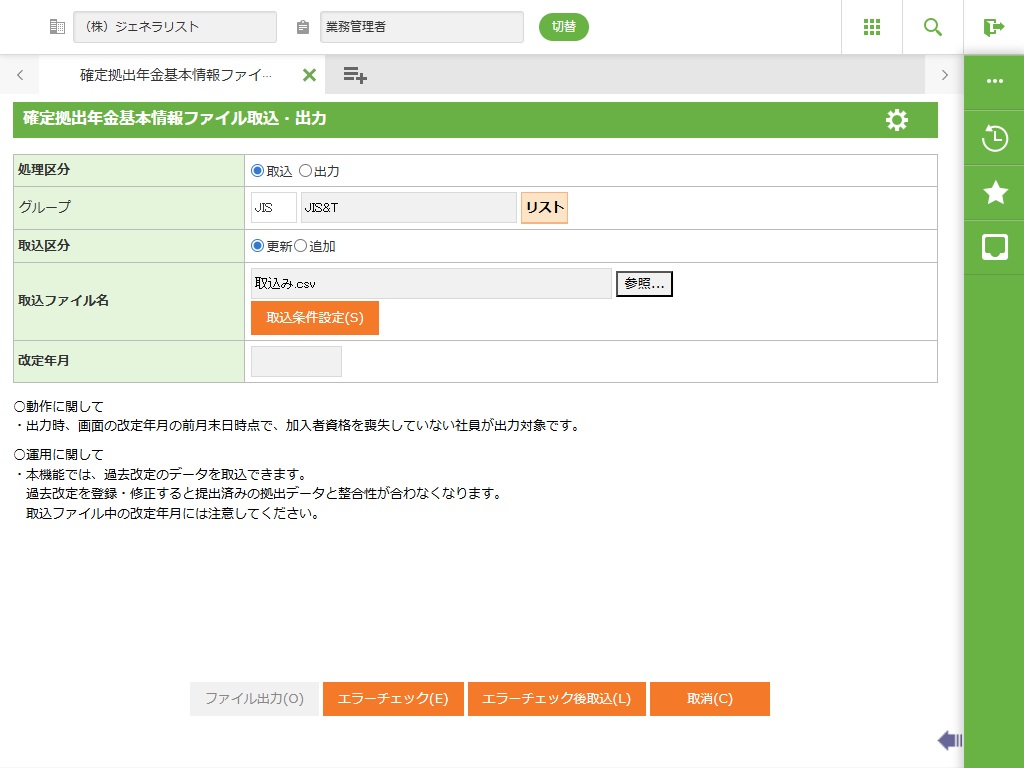Open the inbox tray icon in sidebar
This screenshot has height=768, width=1024.
coord(994,247)
